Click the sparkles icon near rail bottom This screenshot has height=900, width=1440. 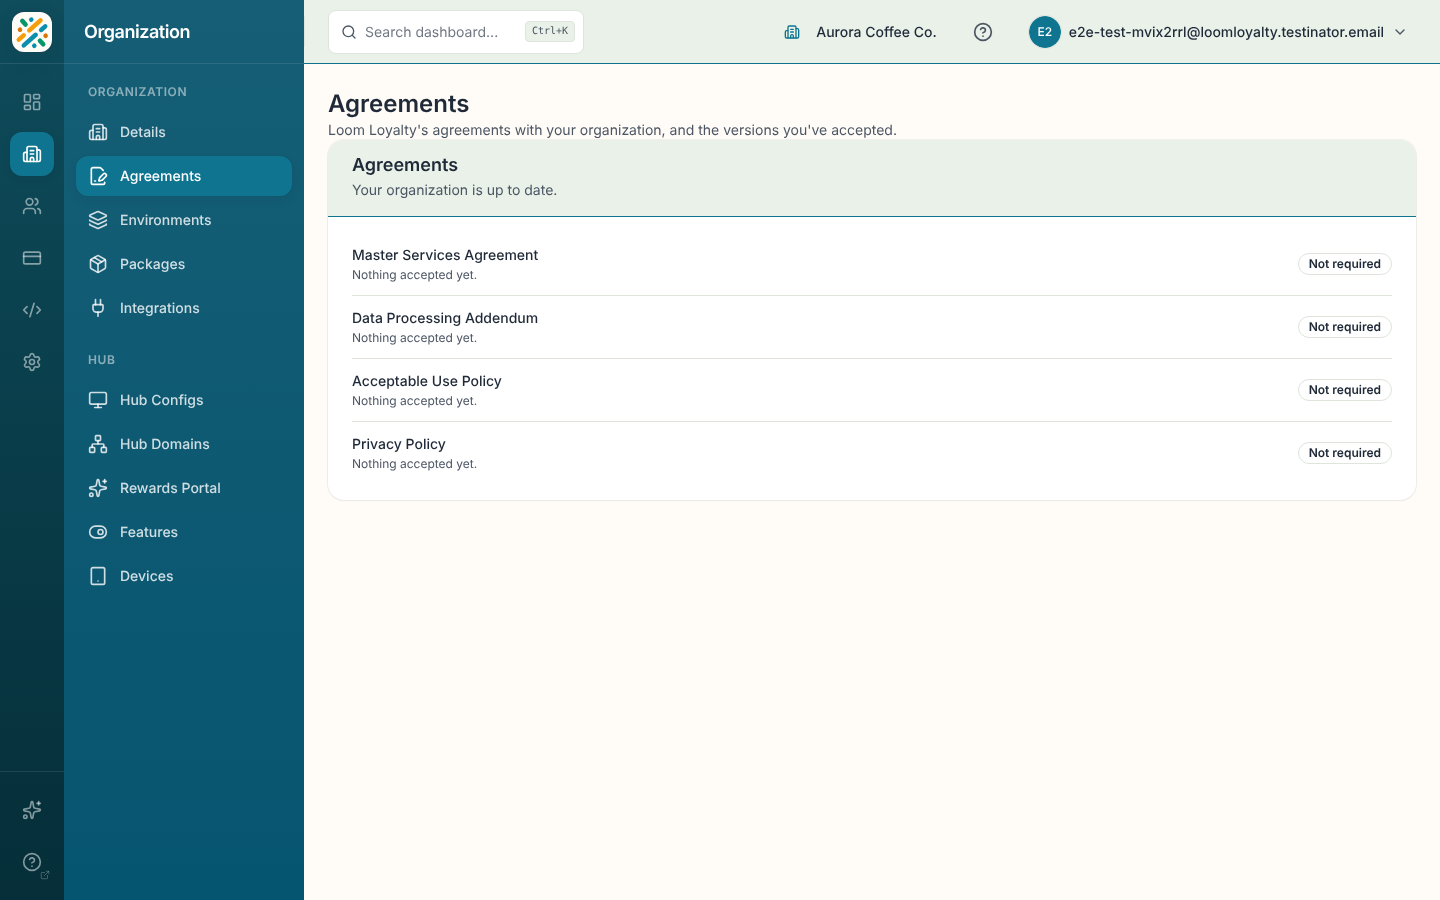point(32,810)
